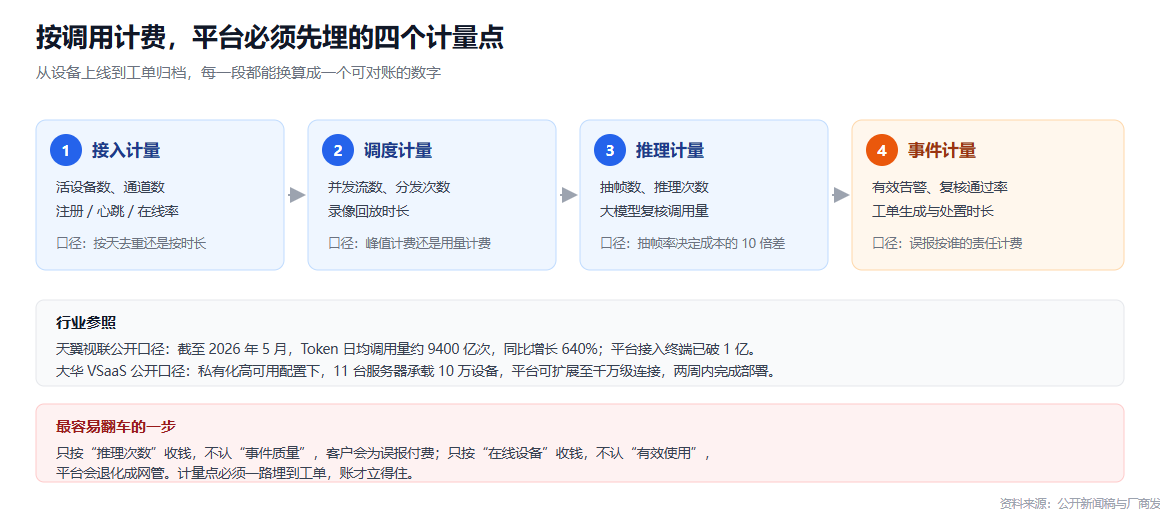The image size is (1160, 520).
Task: Select the line 并发流数、分发次数
Action: (389, 187)
